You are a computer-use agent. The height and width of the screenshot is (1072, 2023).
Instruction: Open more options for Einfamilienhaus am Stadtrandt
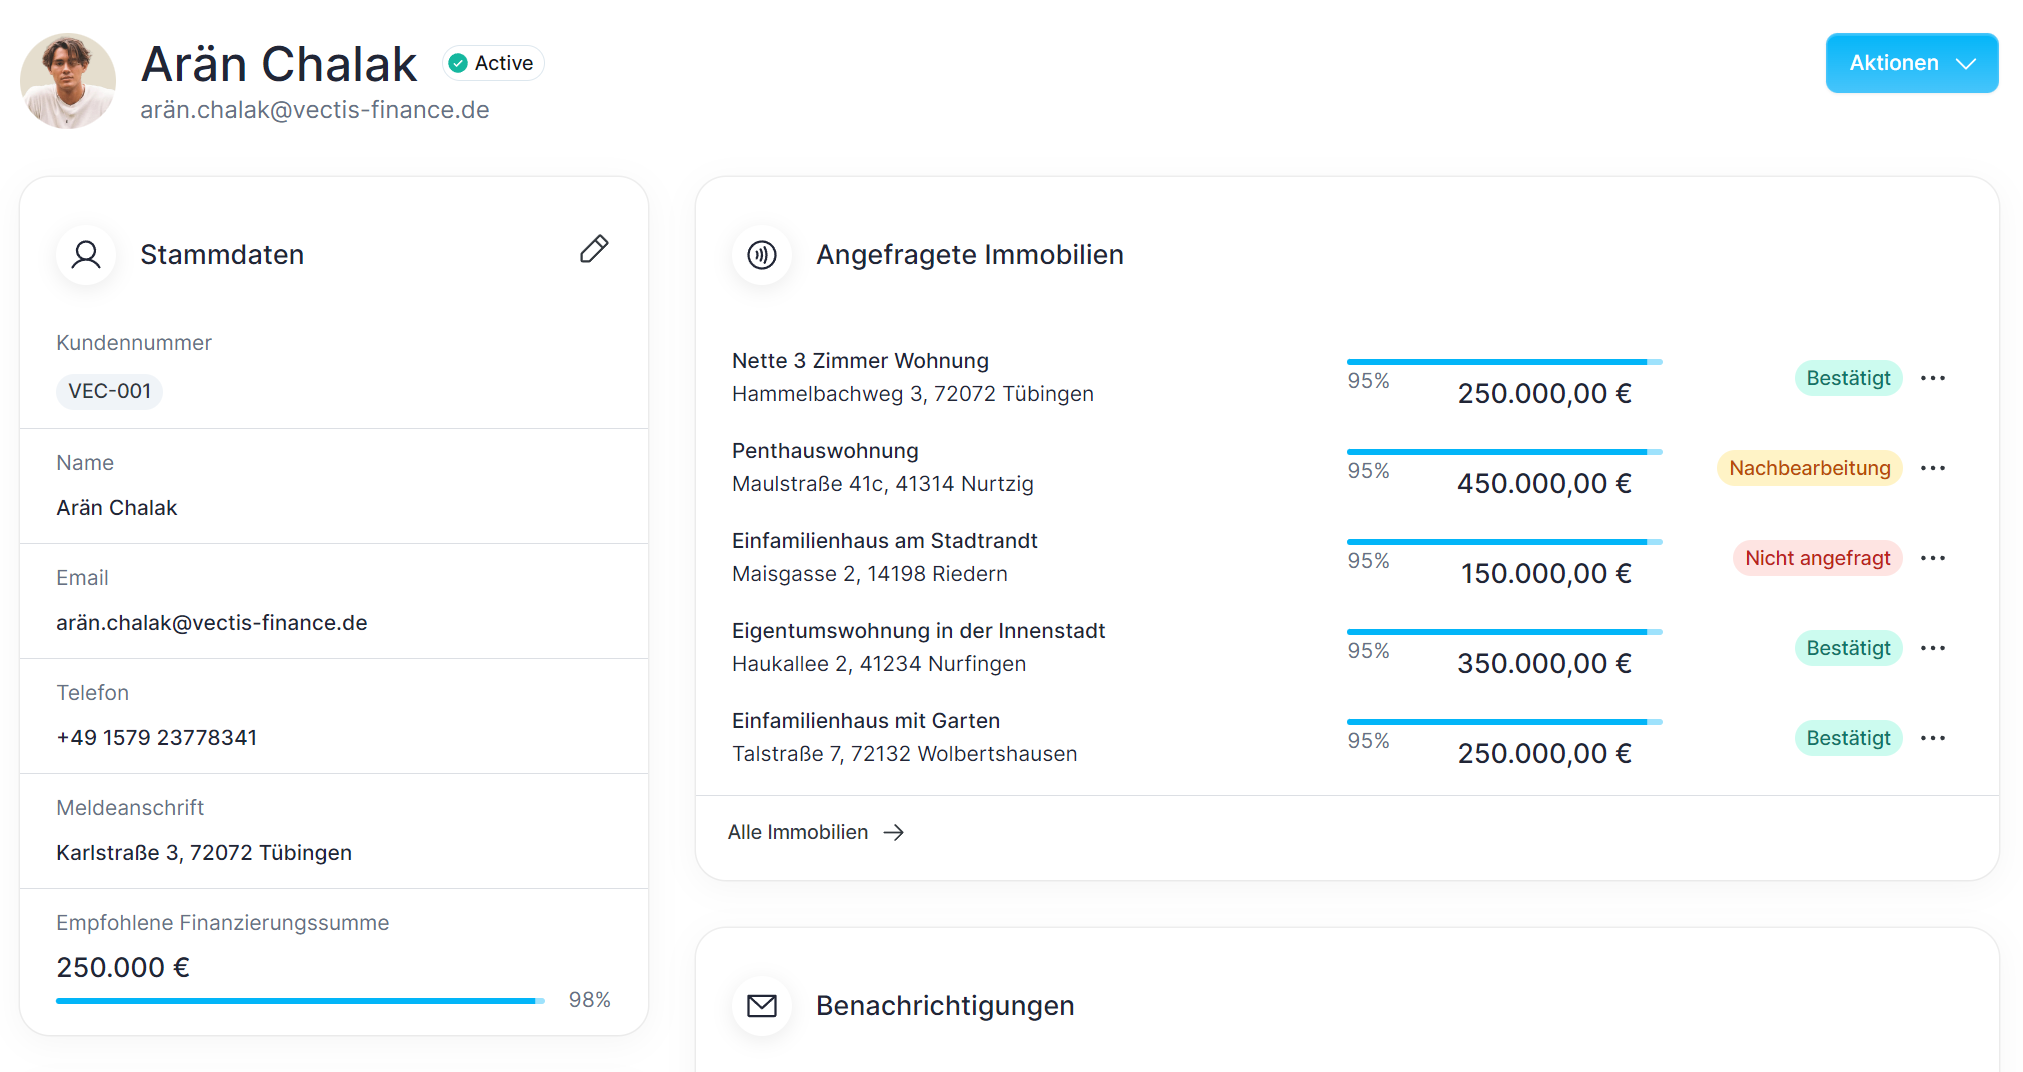(1933, 558)
